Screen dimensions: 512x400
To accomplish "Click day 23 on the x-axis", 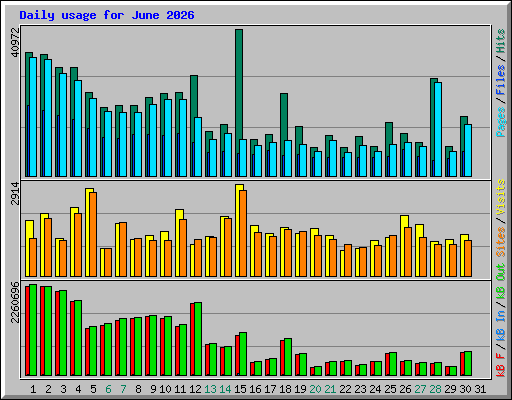I will coord(360,389).
